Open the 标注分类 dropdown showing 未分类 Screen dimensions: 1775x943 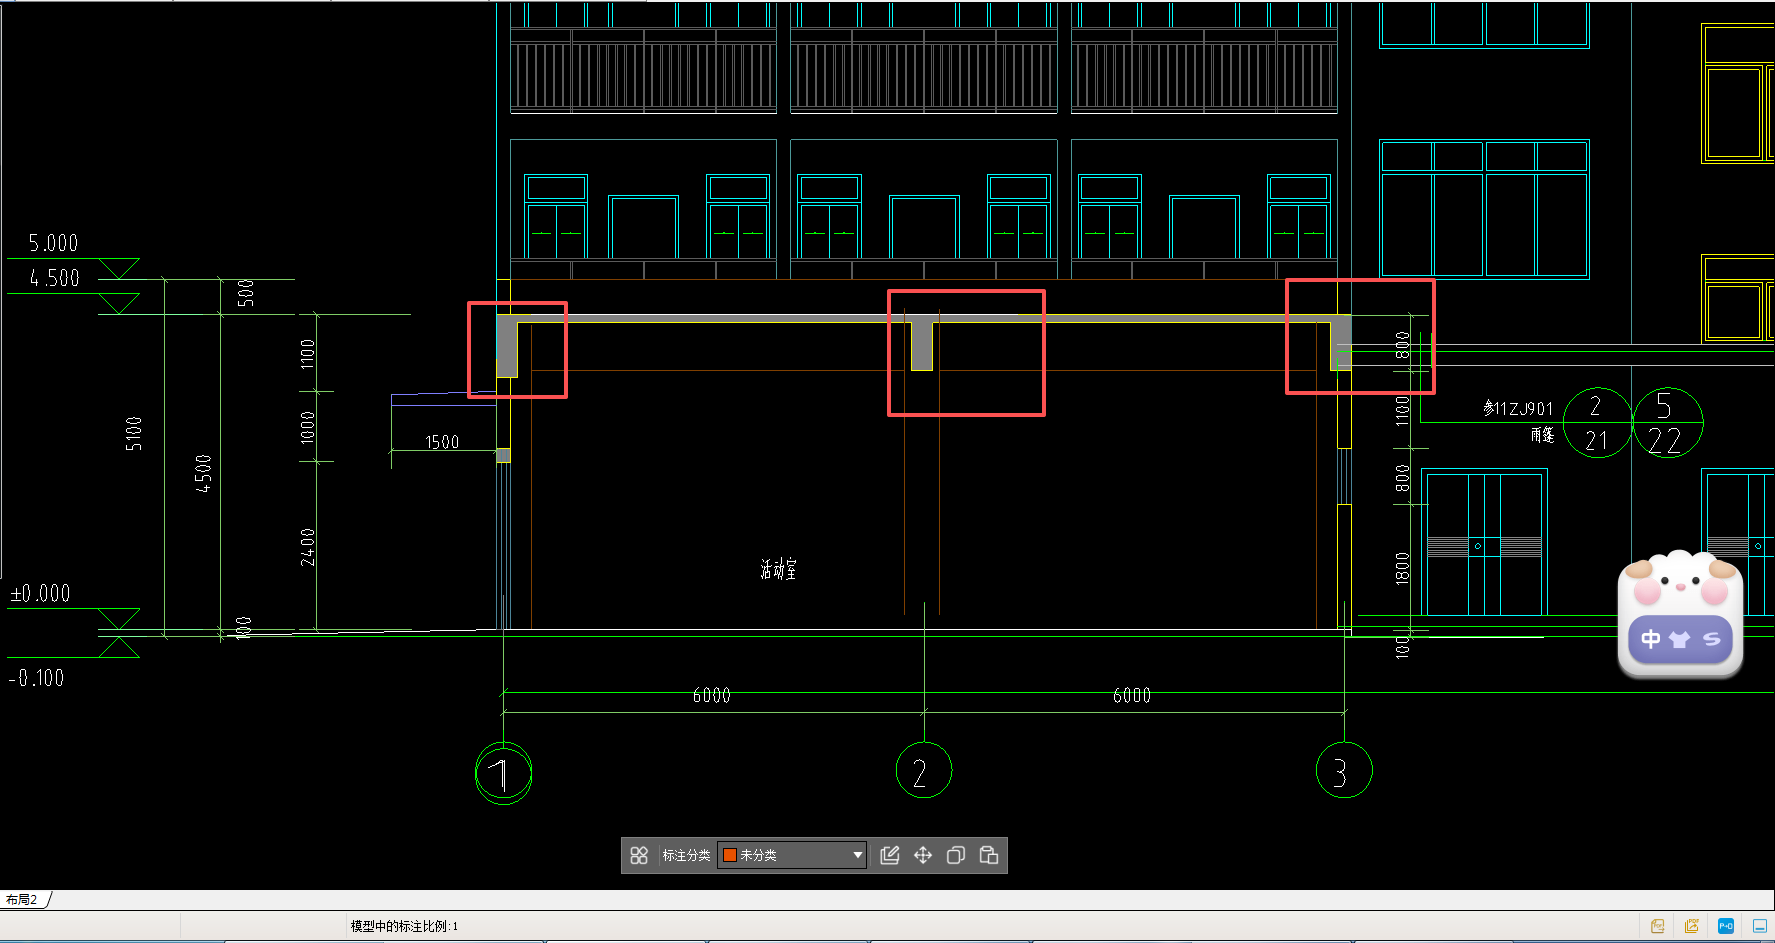(792, 855)
